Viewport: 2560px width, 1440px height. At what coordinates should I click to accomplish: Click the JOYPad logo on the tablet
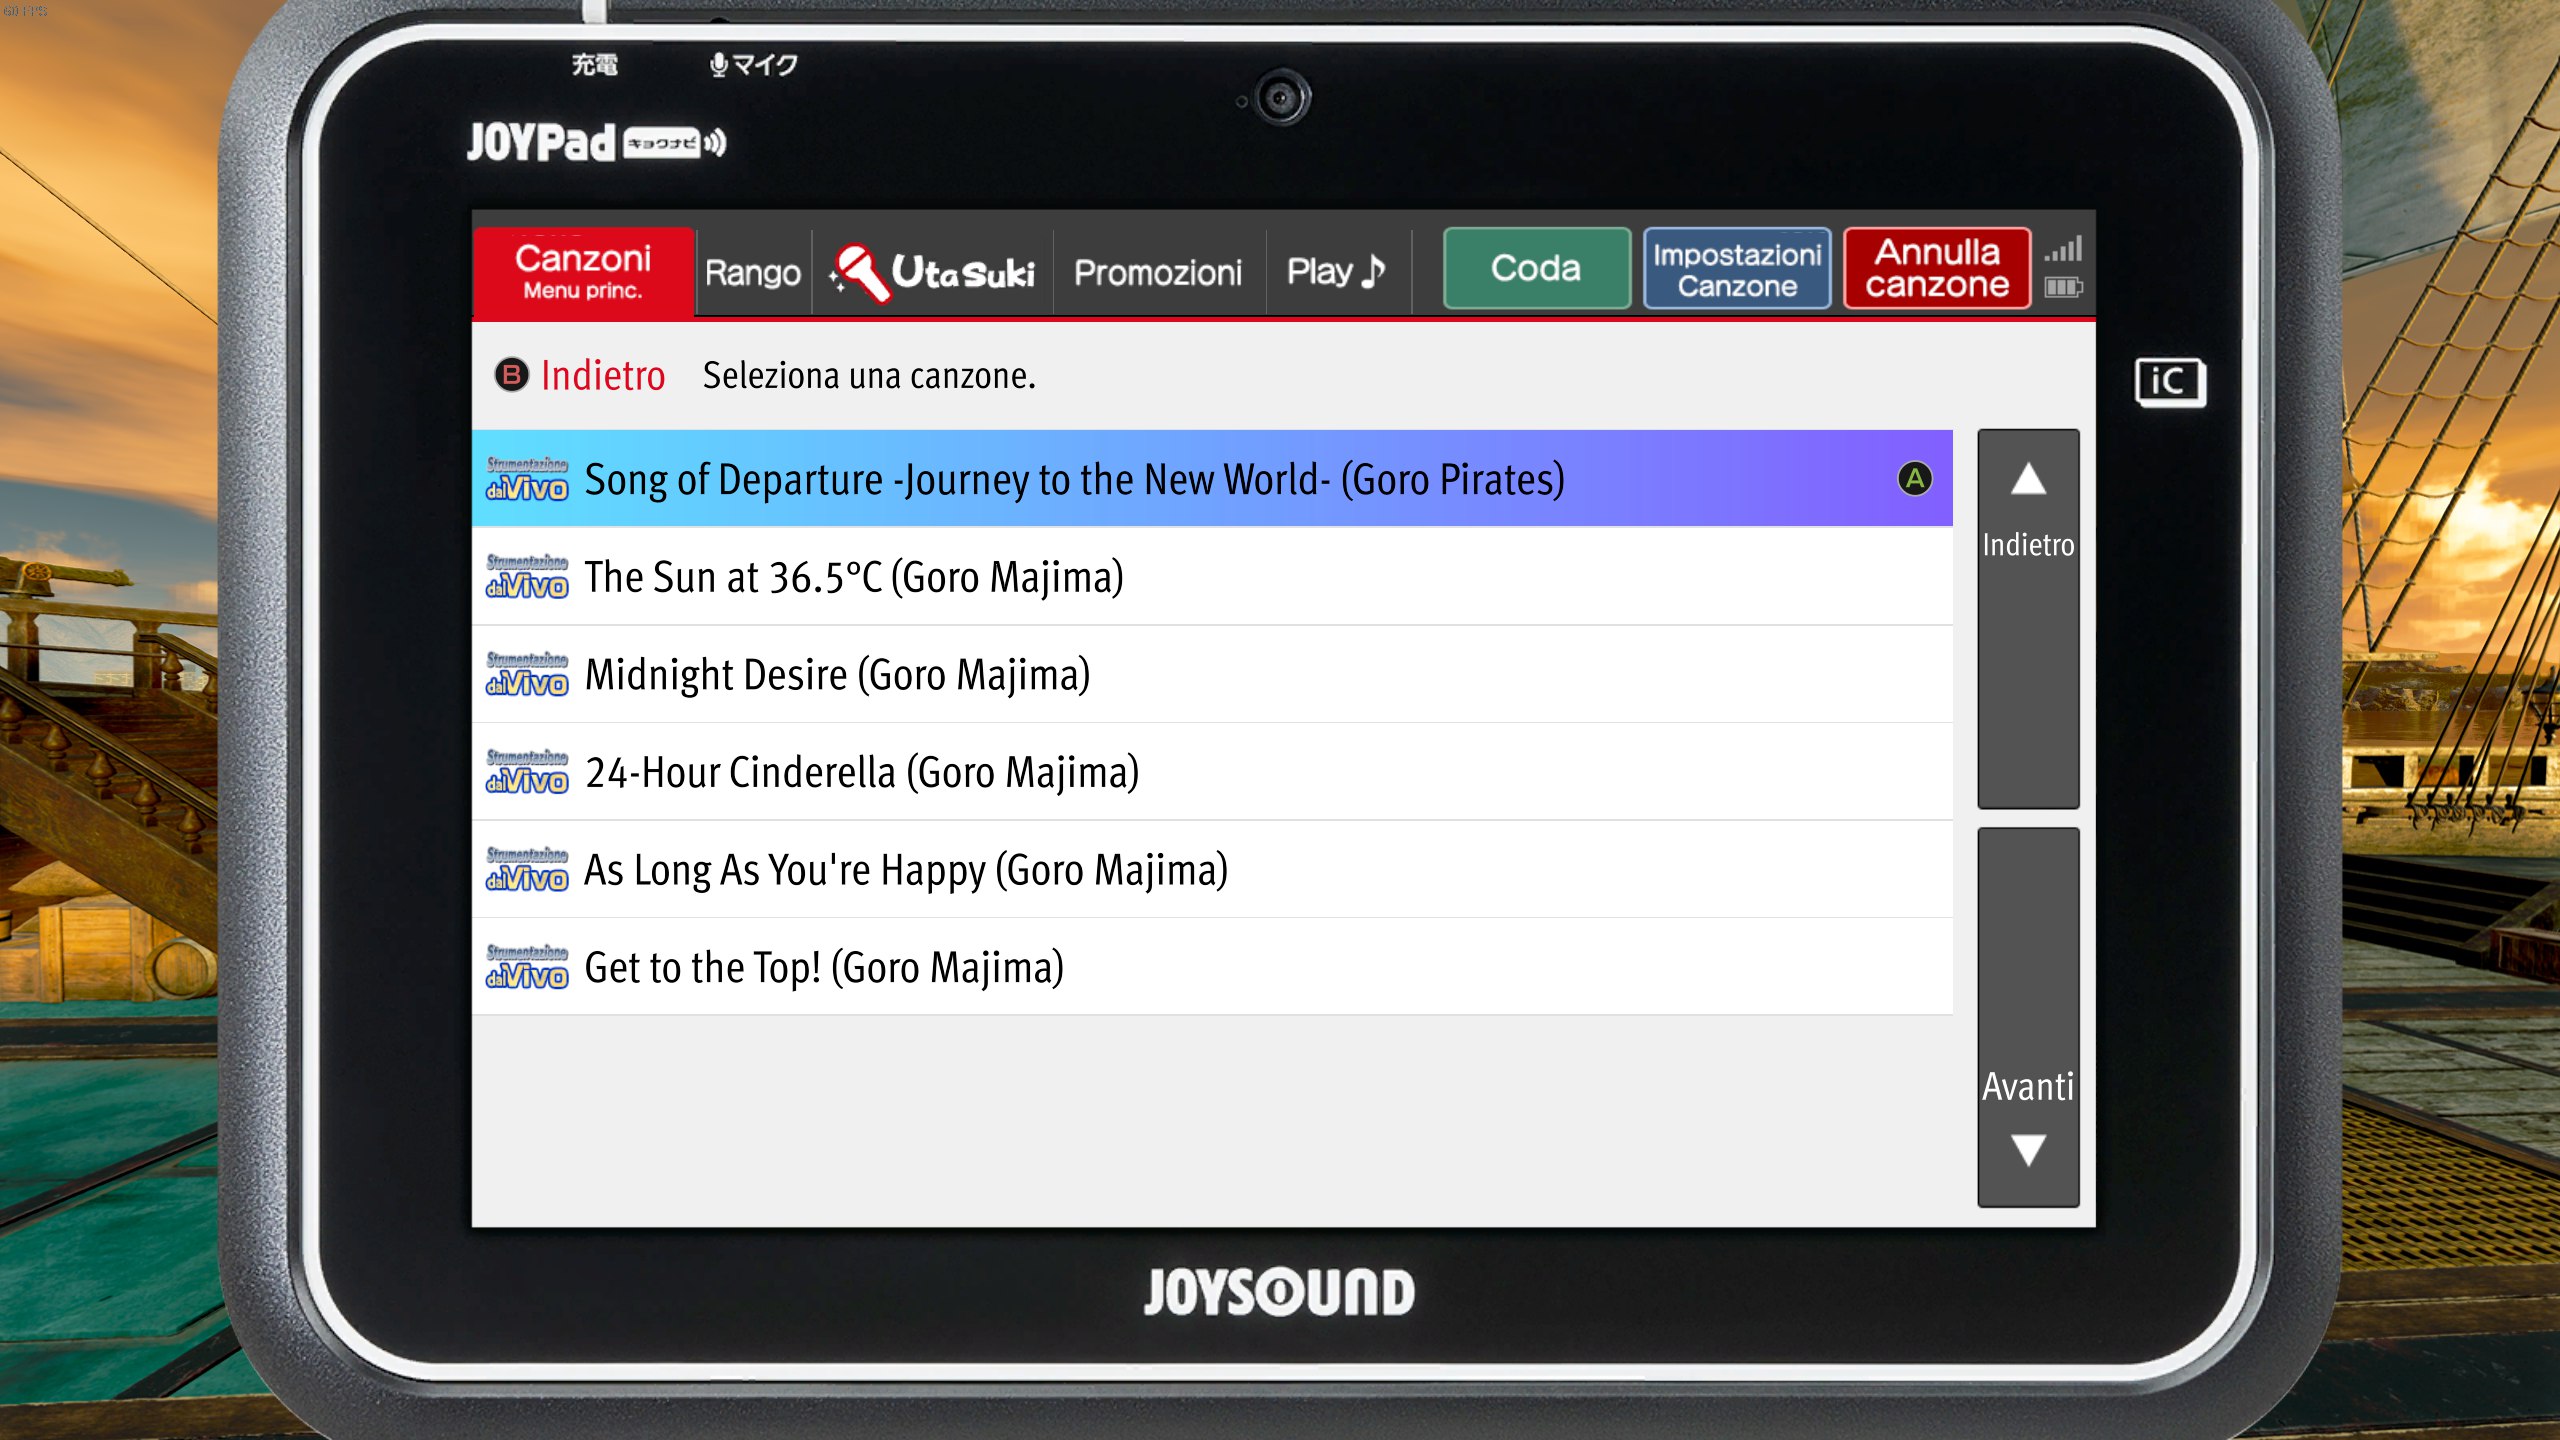596,142
